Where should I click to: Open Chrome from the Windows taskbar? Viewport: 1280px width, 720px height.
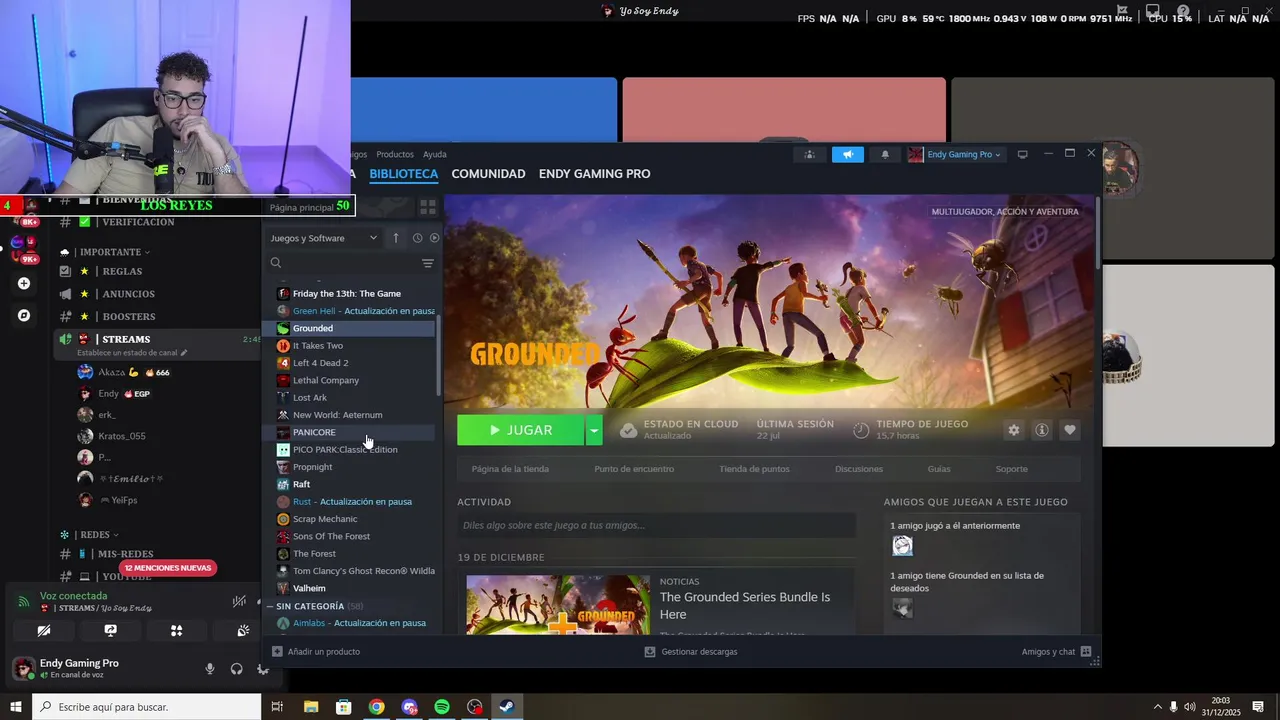(376, 707)
